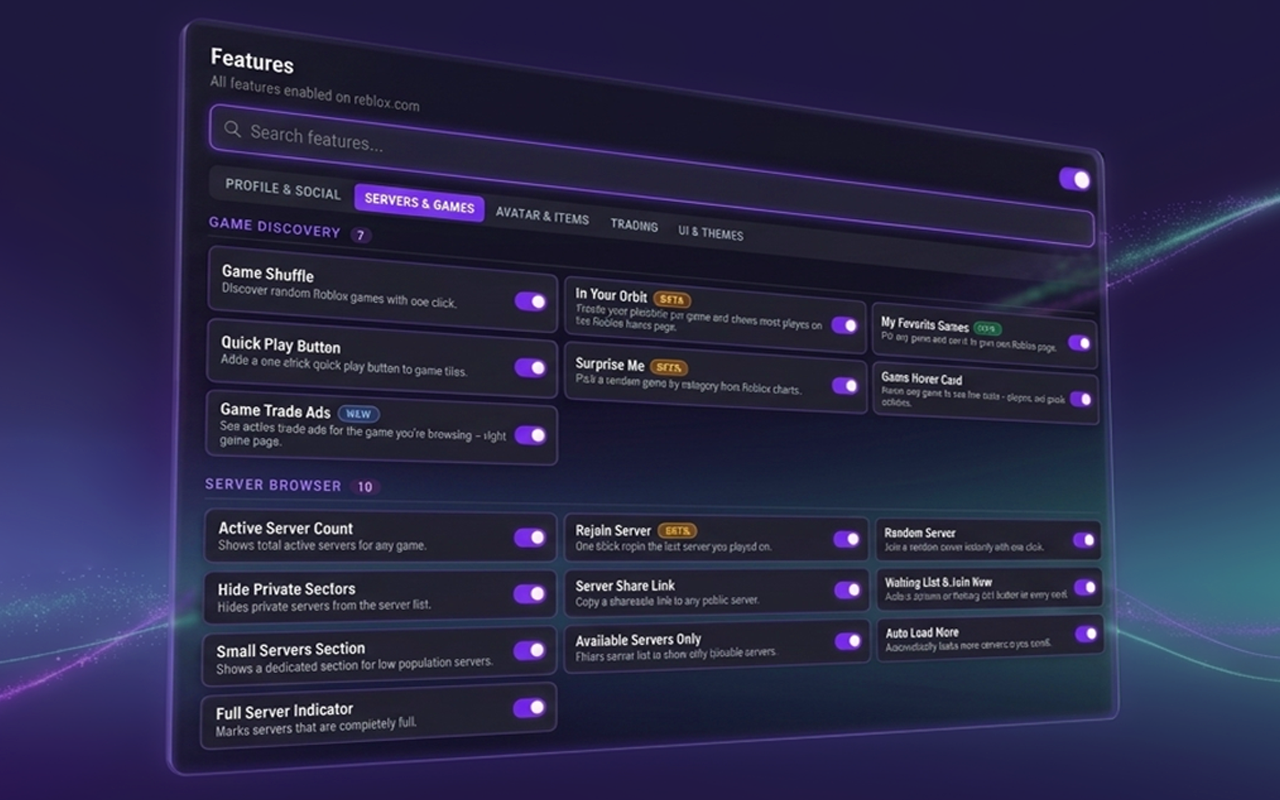Switch off the Server Share Link toggle
Screen dimensions: 1280x800
pyautogui.click(x=848, y=590)
